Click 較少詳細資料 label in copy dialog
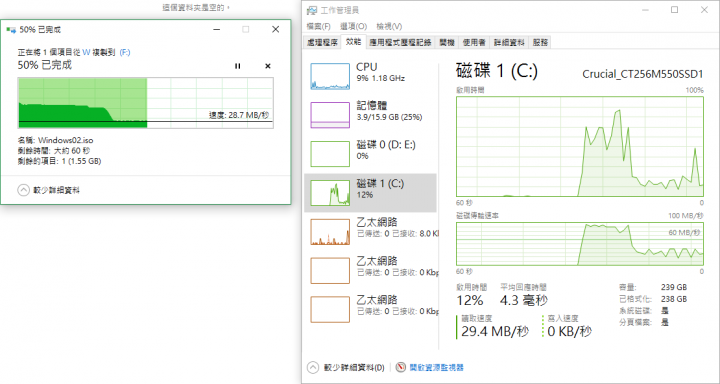The height and width of the screenshot is (384, 720). click(56, 190)
